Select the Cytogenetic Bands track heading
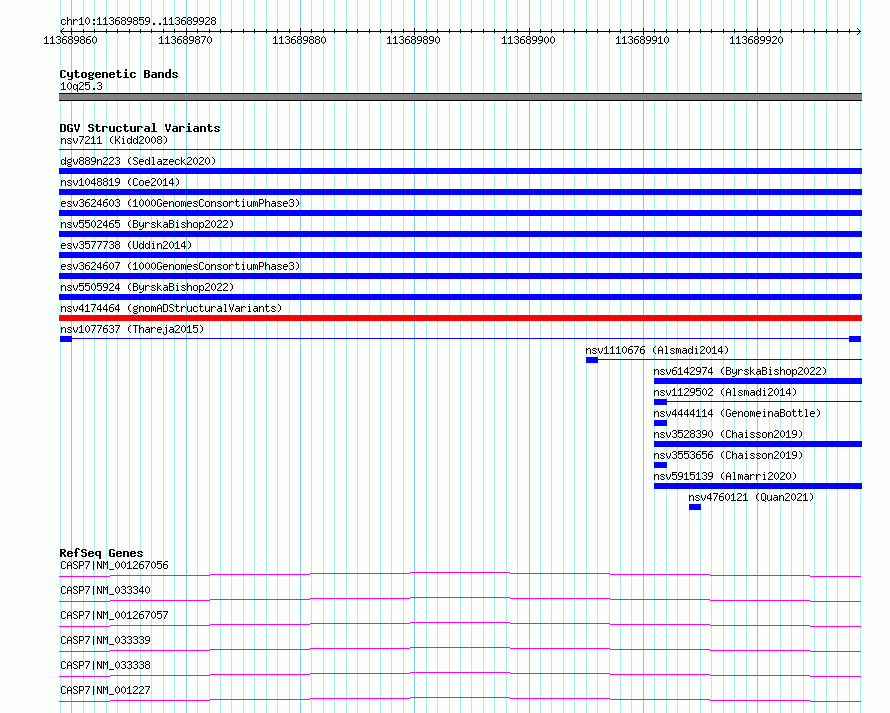890x713 pixels. pyautogui.click(x=119, y=74)
